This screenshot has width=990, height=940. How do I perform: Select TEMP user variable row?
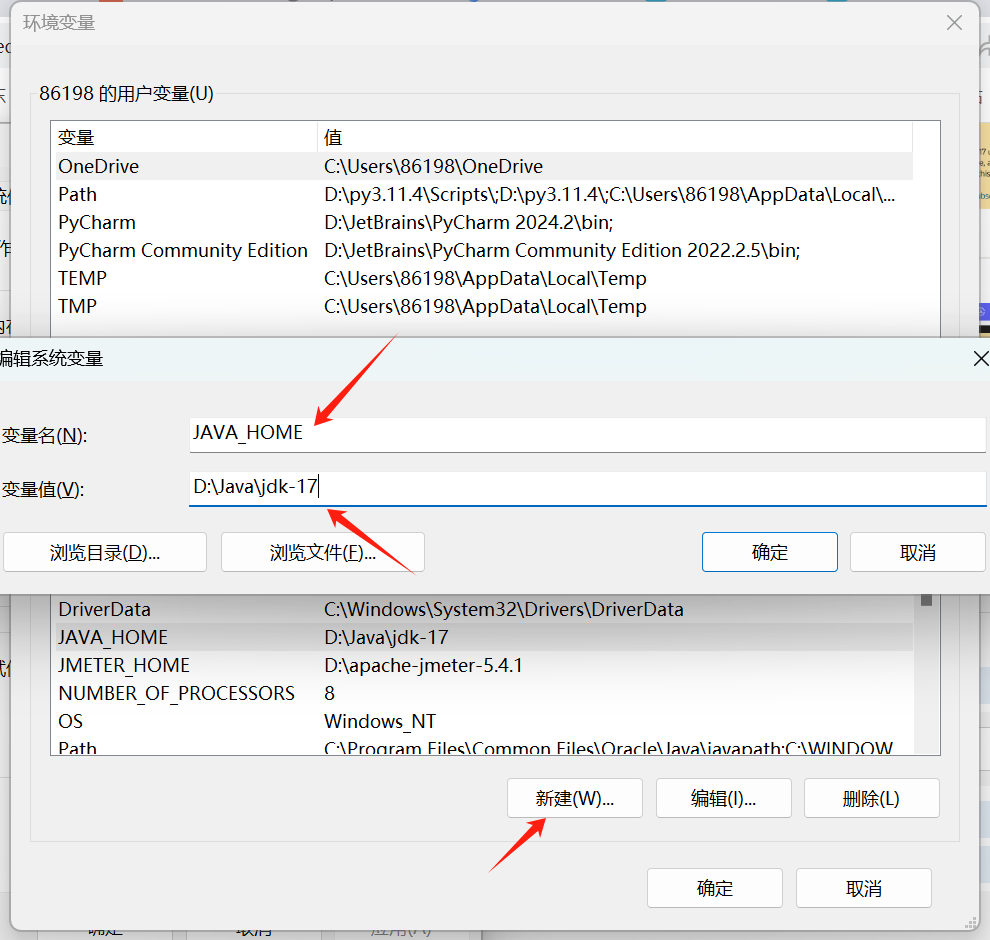(484, 278)
